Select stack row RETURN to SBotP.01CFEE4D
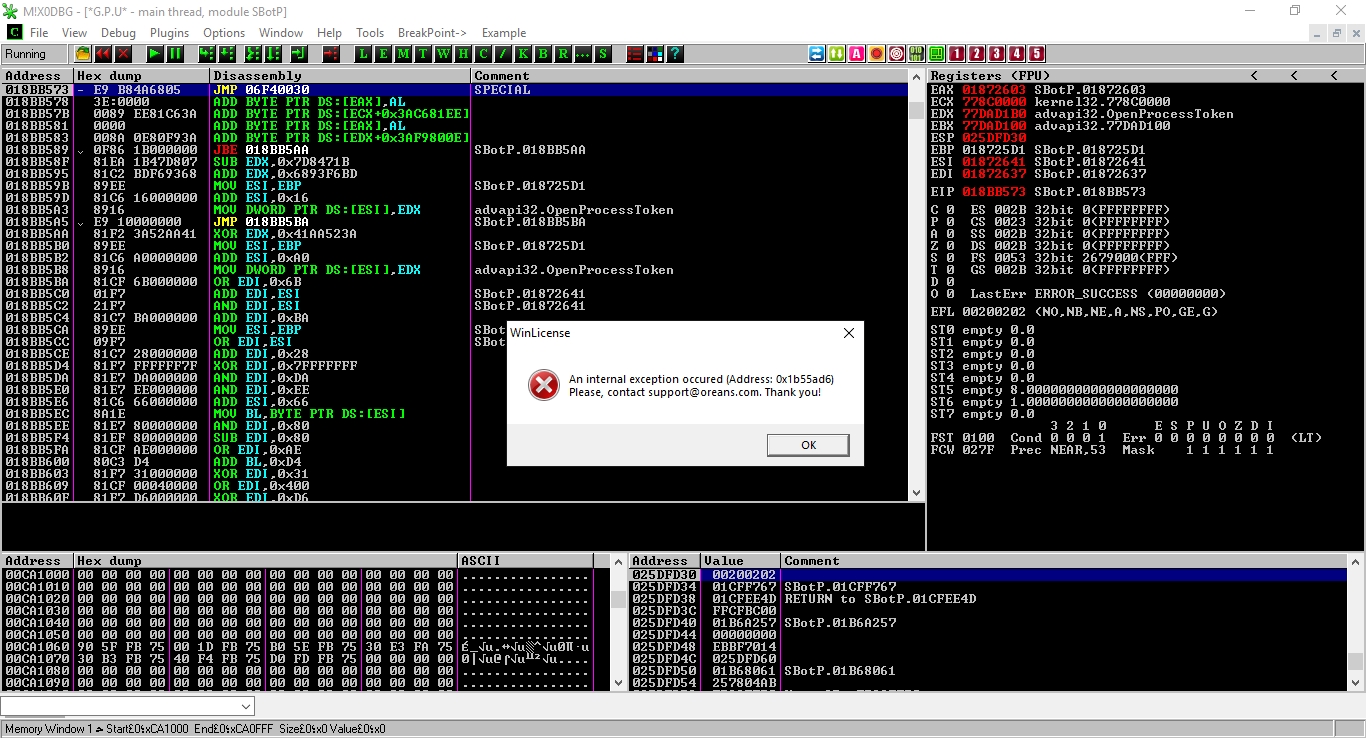This screenshot has width=1366, height=738. [x=989, y=599]
